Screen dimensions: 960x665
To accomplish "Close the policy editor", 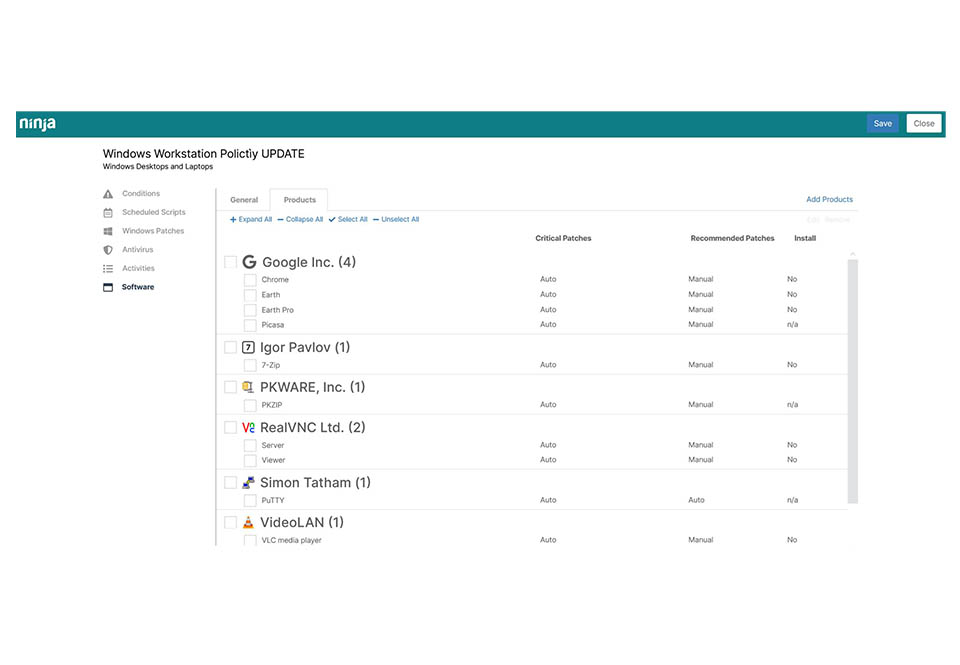I will pyautogui.click(x=924, y=124).
